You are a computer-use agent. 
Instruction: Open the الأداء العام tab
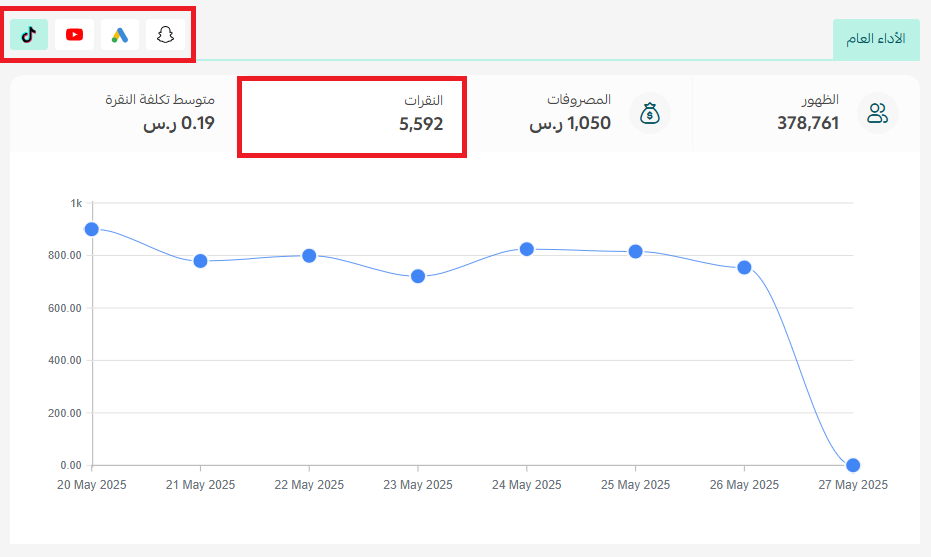[x=876, y=39]
